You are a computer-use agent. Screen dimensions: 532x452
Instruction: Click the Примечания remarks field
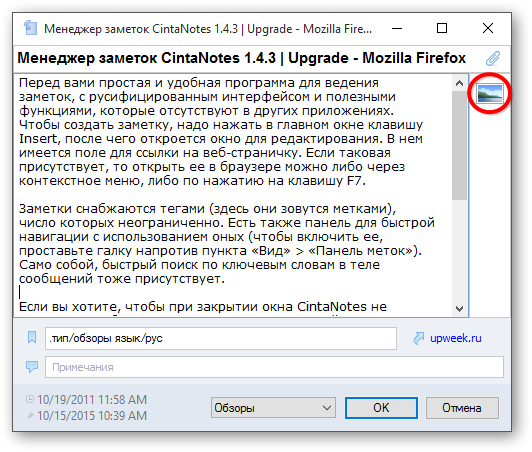pos(274,367)
